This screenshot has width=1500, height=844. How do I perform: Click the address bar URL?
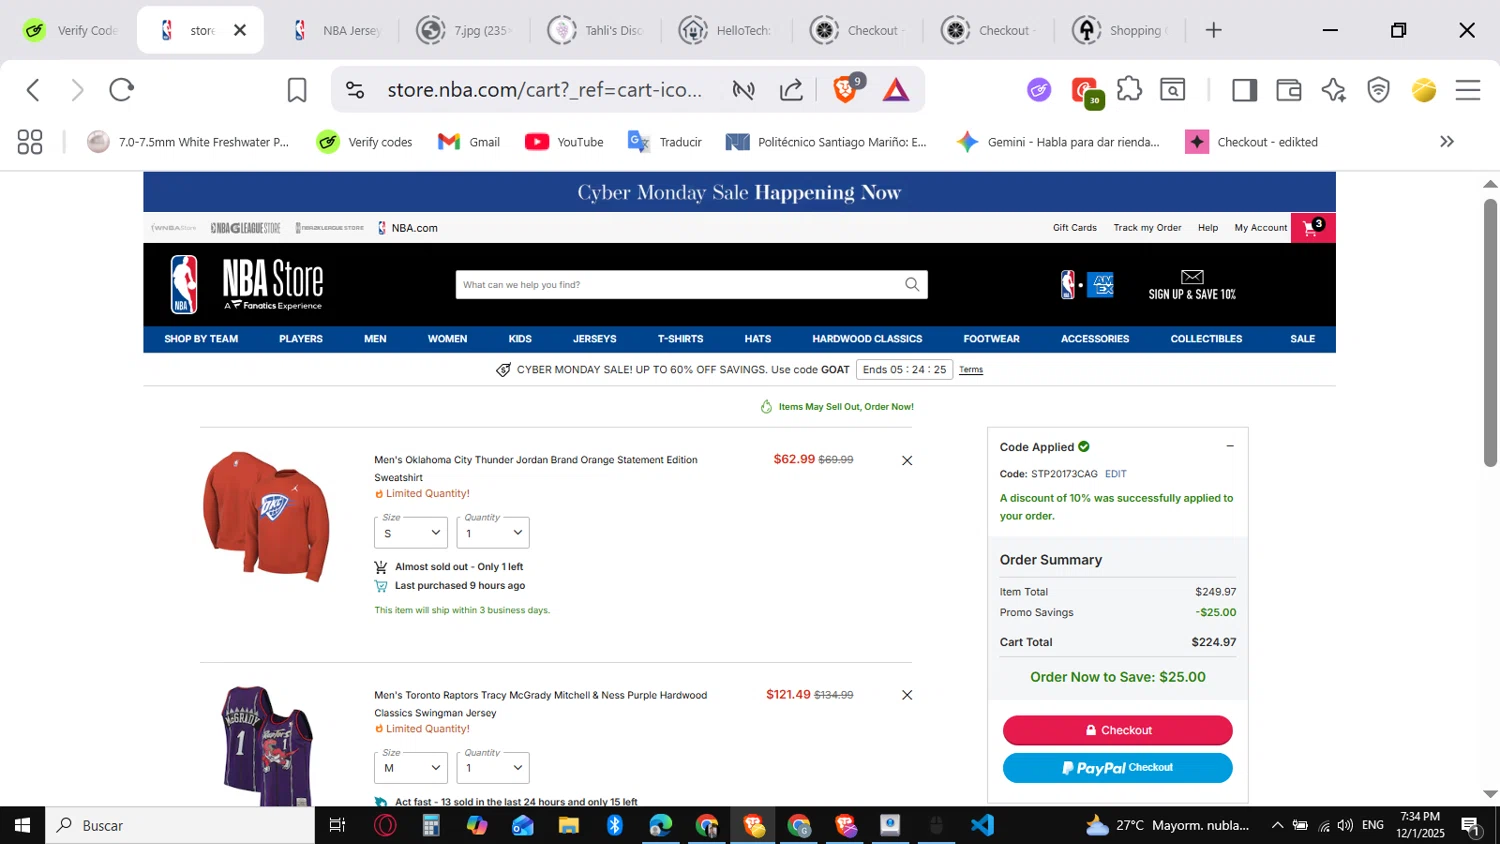544,90
